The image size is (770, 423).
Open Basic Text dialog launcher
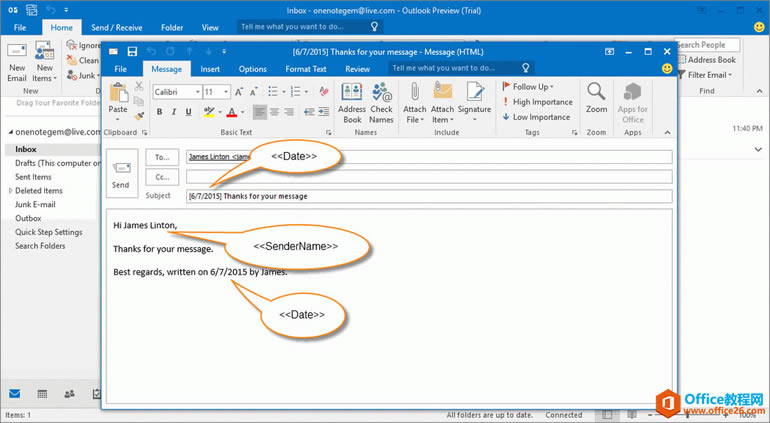[x=329, y=133]
